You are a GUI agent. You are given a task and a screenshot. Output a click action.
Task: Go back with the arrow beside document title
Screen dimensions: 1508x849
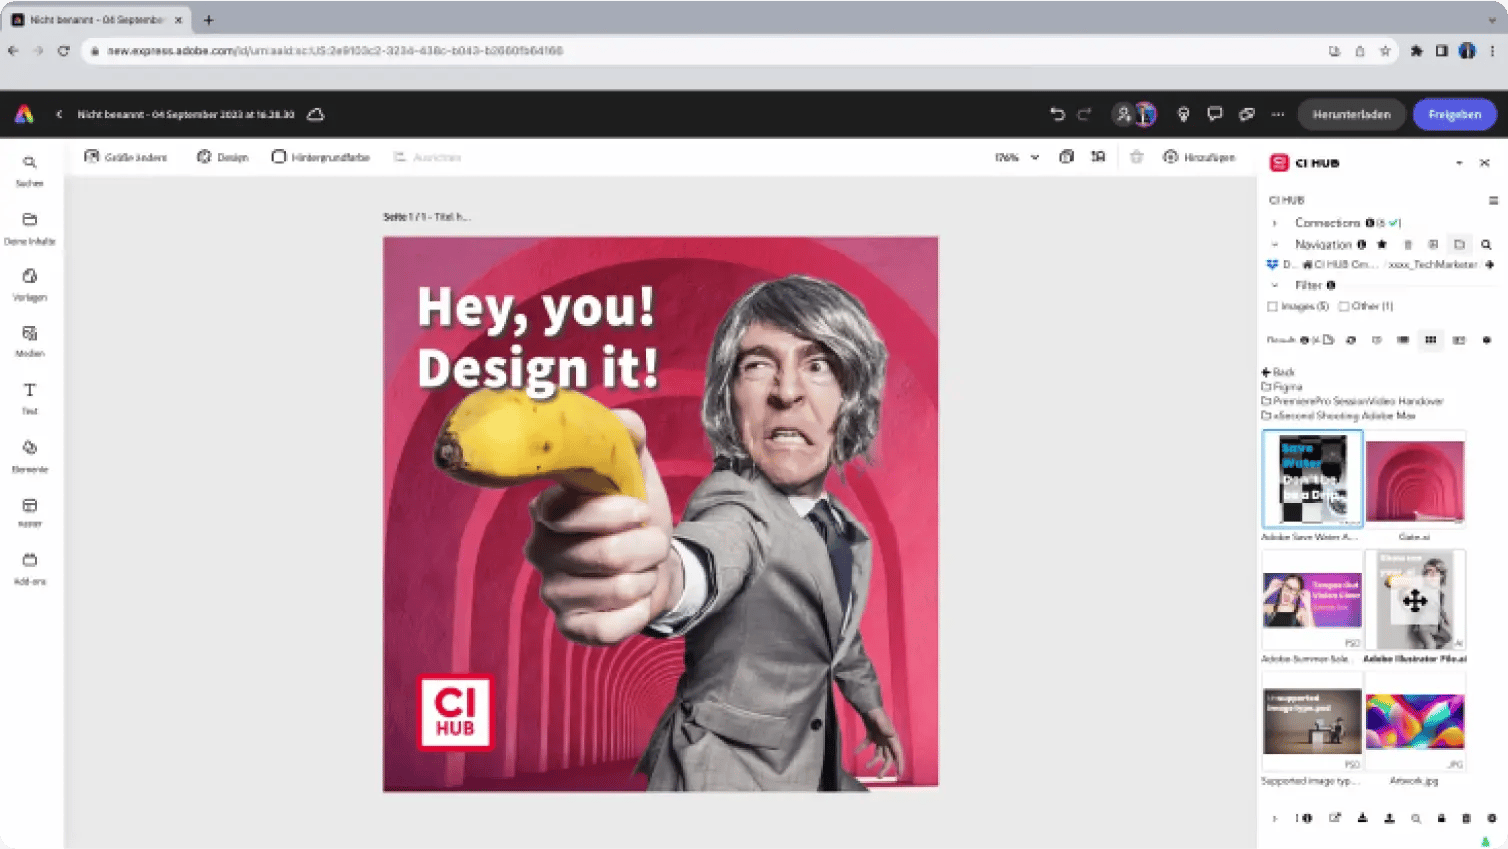point(59,114)
